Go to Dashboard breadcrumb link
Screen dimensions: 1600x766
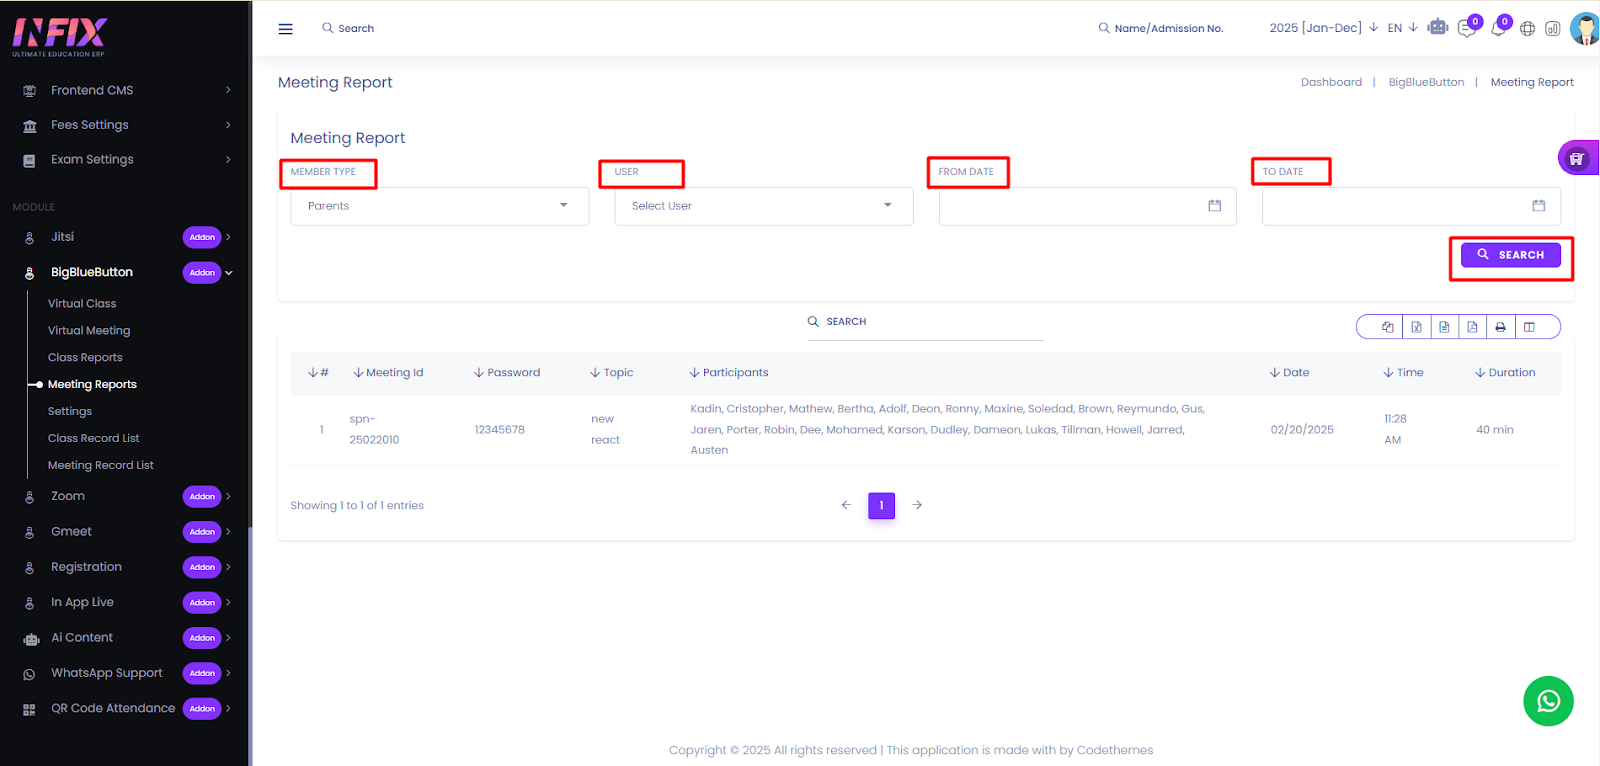pyautogui.click(x=1331, y=82)
